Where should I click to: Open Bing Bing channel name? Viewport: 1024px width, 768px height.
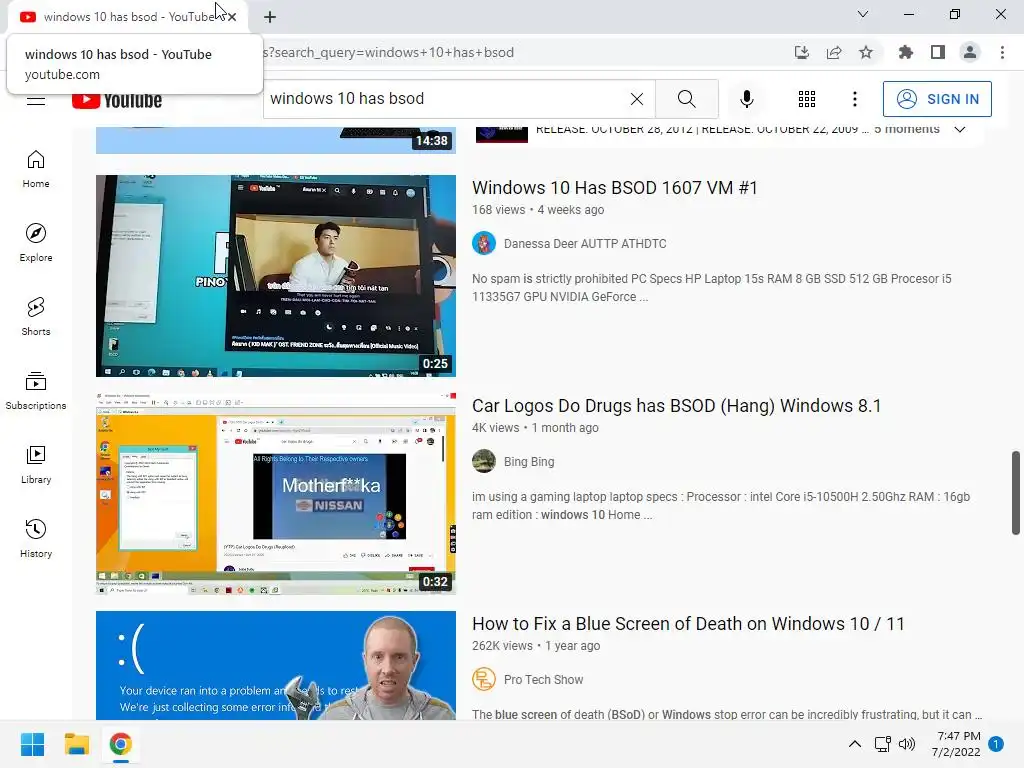coord(529,462)
